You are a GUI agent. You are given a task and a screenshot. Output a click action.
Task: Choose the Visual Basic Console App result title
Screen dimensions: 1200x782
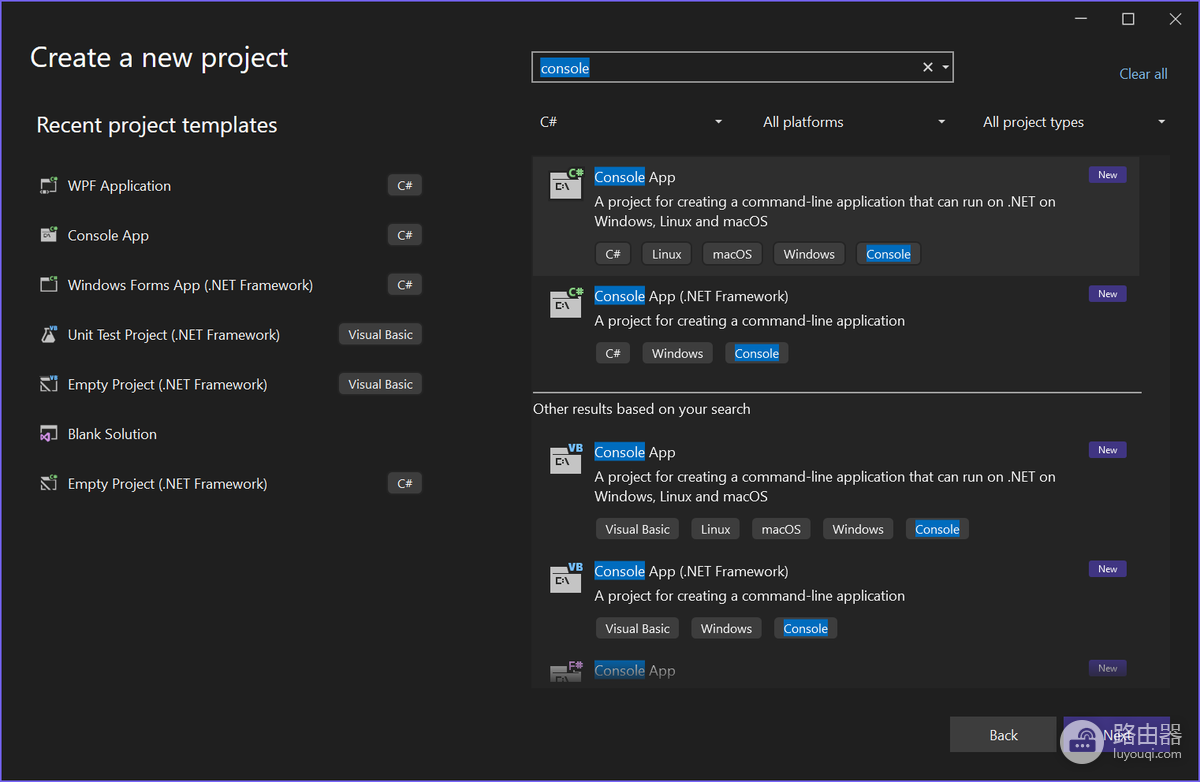point(635,452)
